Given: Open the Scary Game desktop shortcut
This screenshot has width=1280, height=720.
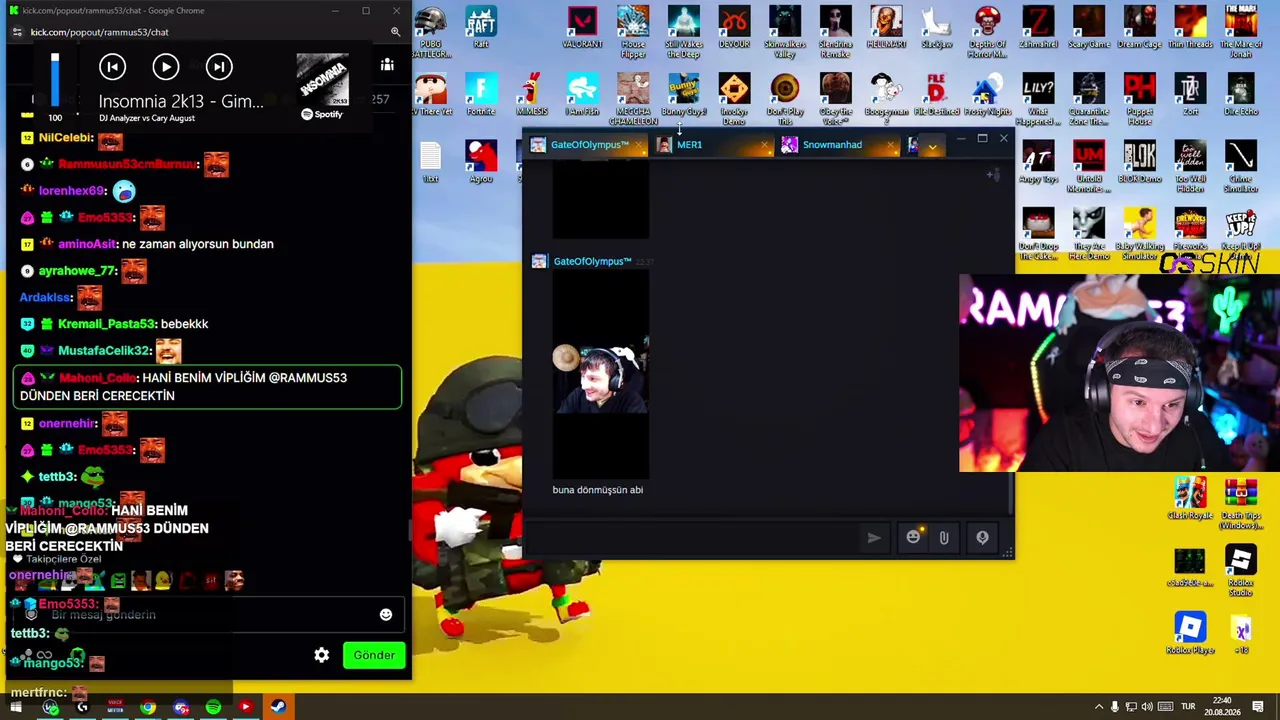Looking at the screenshot, I should pyautogui.click(x=1088, y=28).
